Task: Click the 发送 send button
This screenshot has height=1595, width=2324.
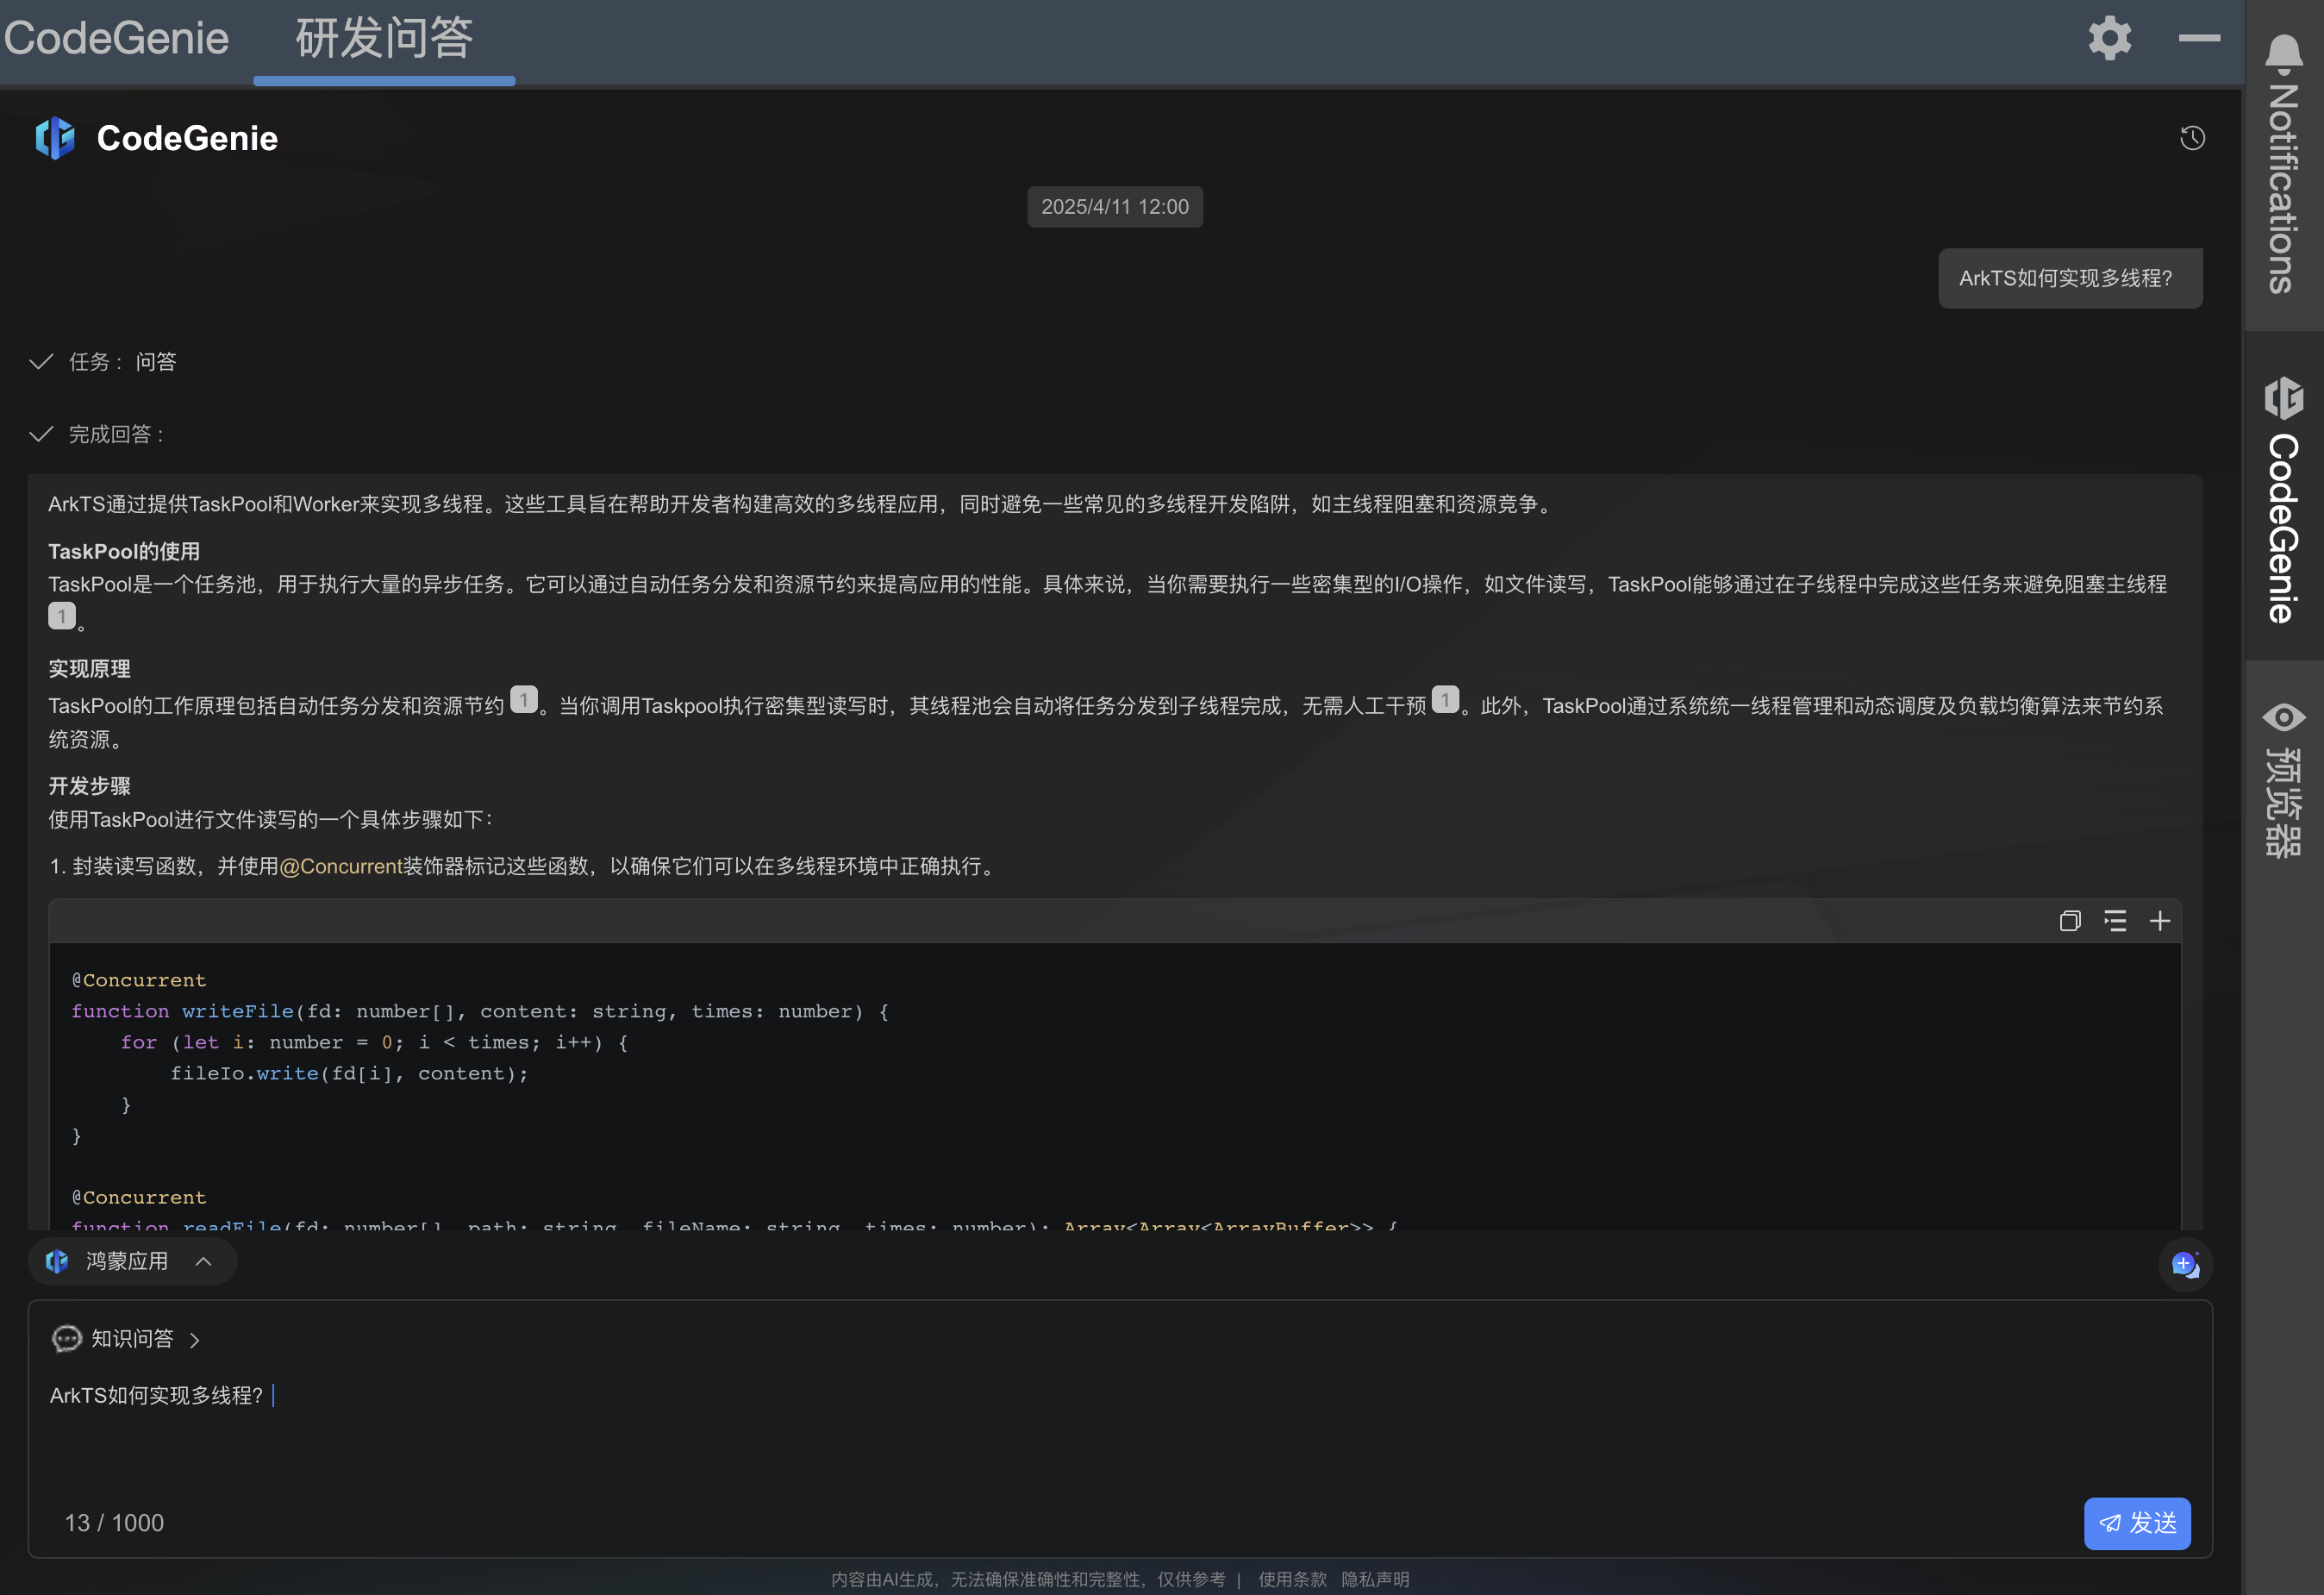Action: 2137,1523
